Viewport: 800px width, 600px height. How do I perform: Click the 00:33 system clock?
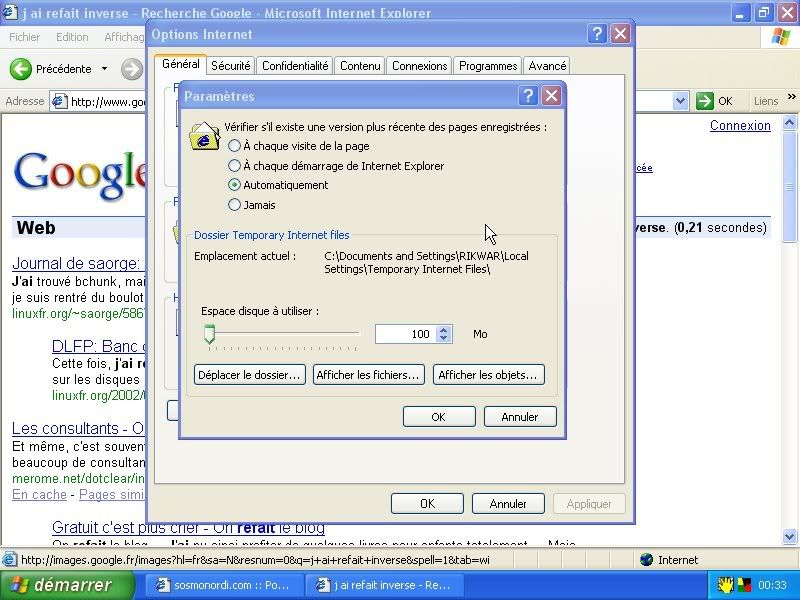pyautogui.click(x=772, y=585)
